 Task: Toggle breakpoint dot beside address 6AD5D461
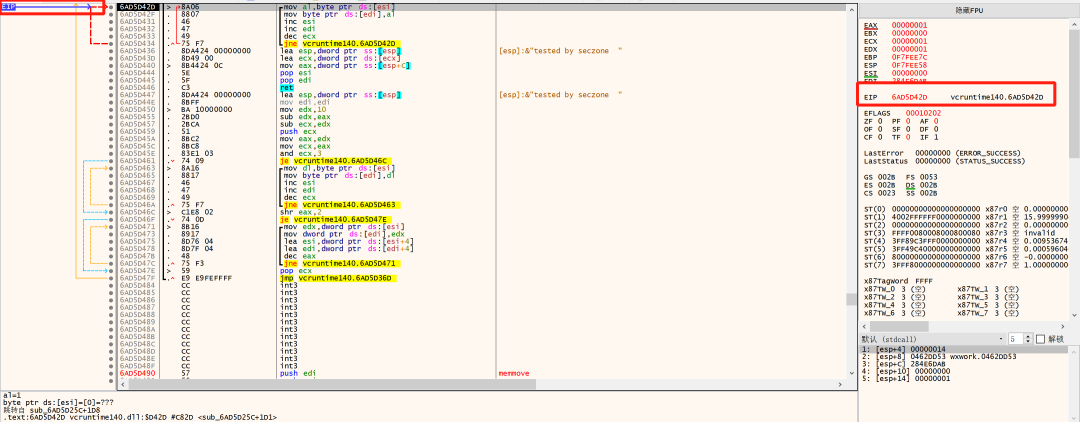point(110,160)
